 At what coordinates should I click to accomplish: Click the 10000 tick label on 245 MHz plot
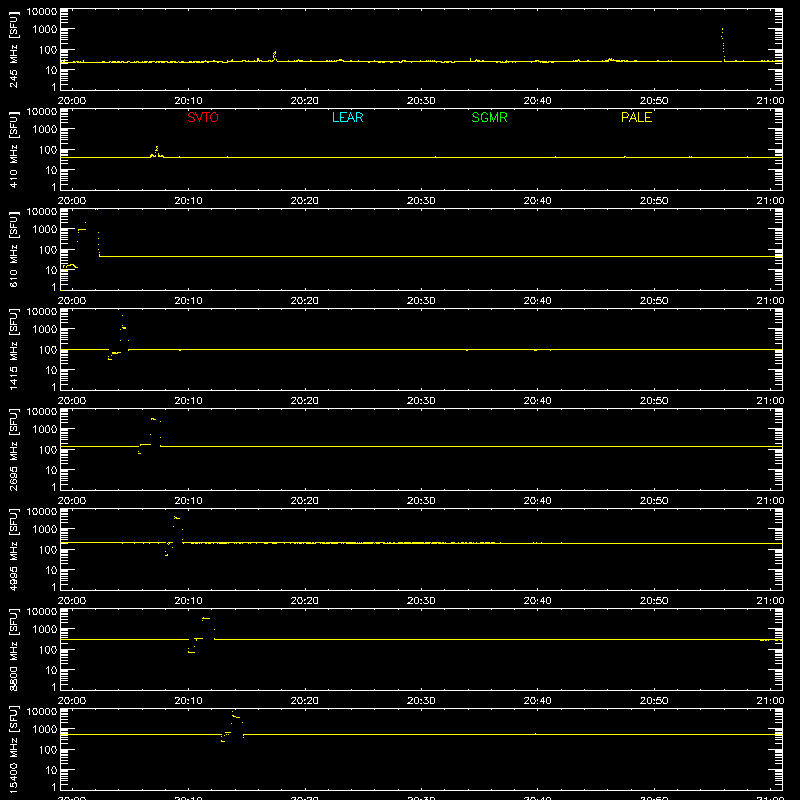(x=42, y=12)
